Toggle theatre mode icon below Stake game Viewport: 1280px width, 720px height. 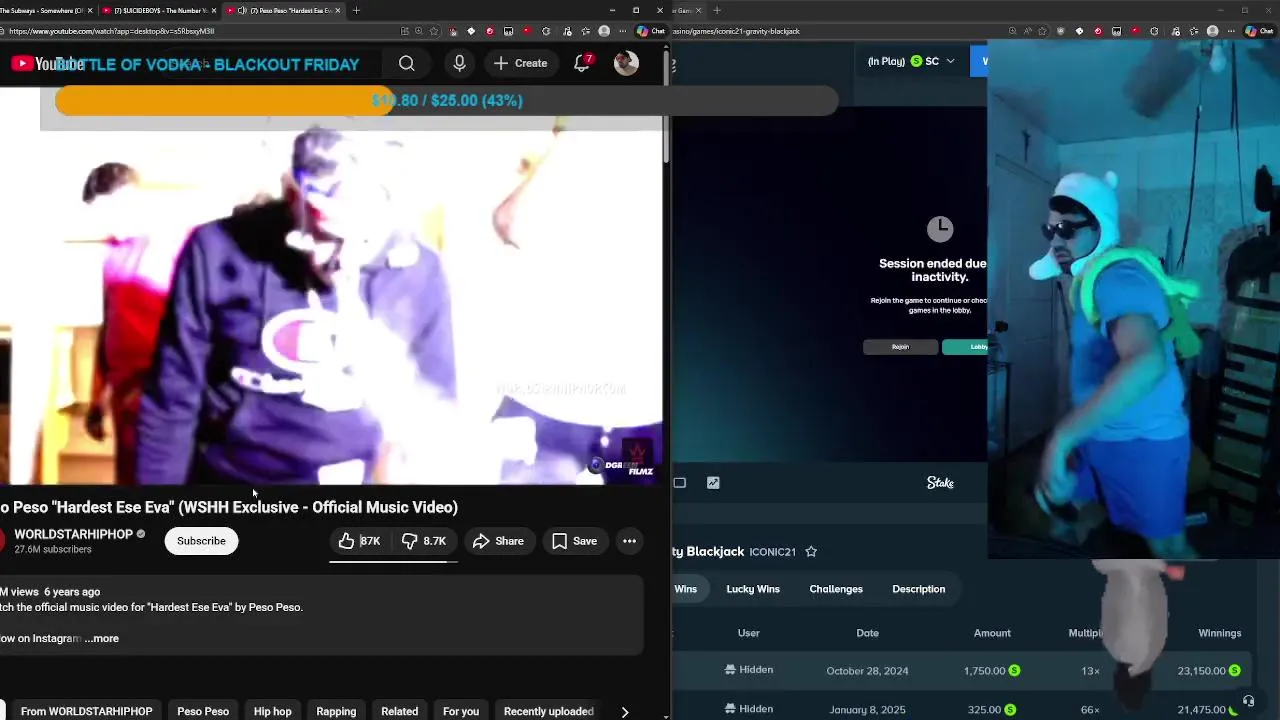[680, 483]
